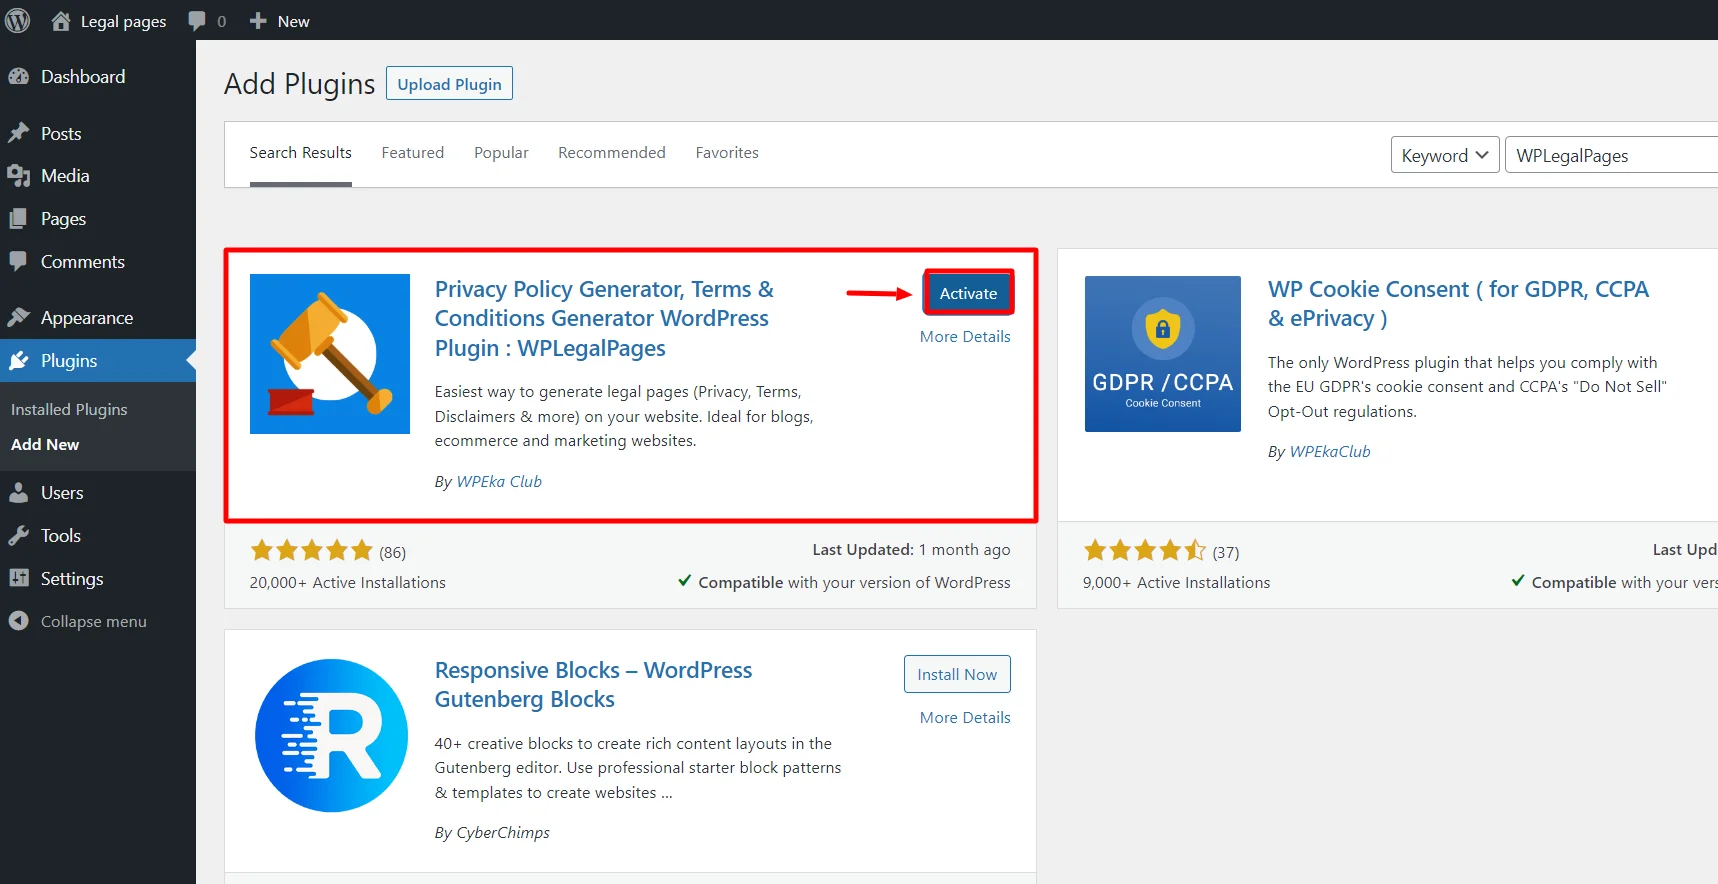Click the Dashboard gauge icon
Viewport: 1718px width, 884px height.
tap(18, 77)
